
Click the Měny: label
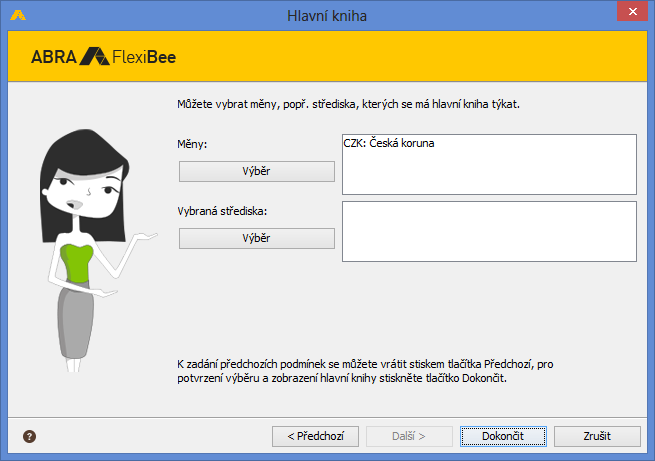[192, 144]
